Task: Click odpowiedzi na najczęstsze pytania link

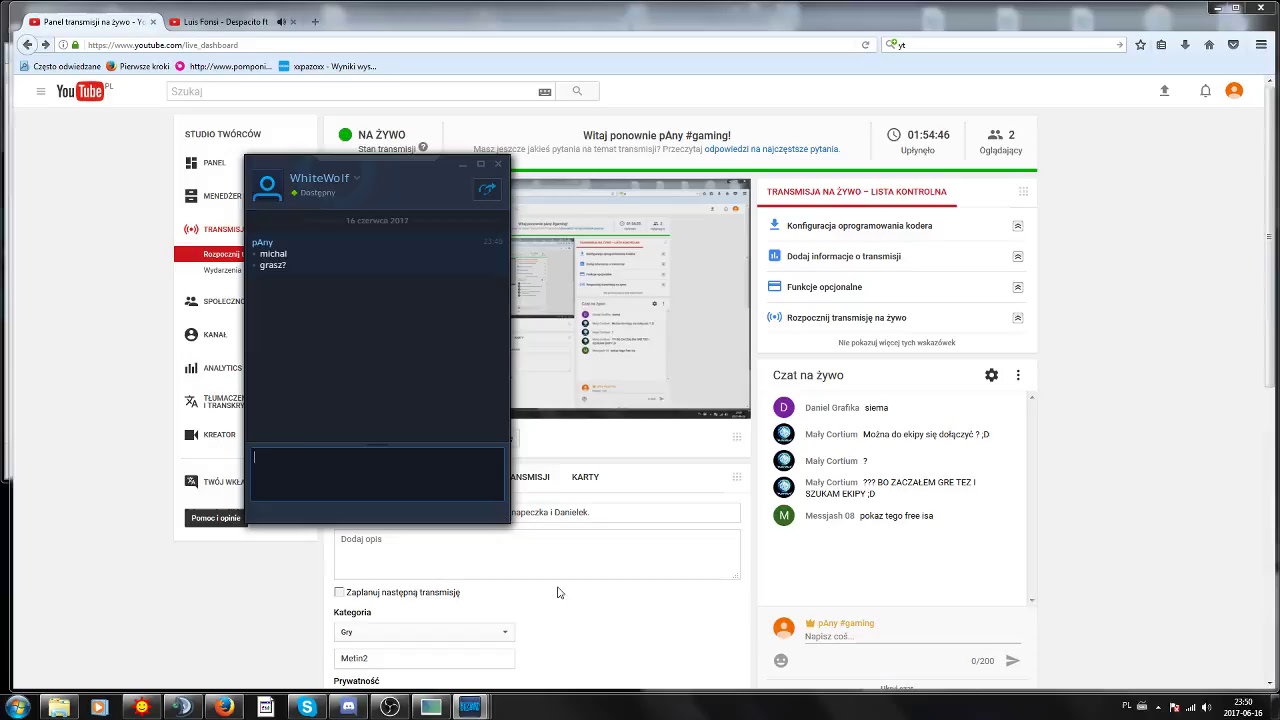Action: [x=771, y=149]
